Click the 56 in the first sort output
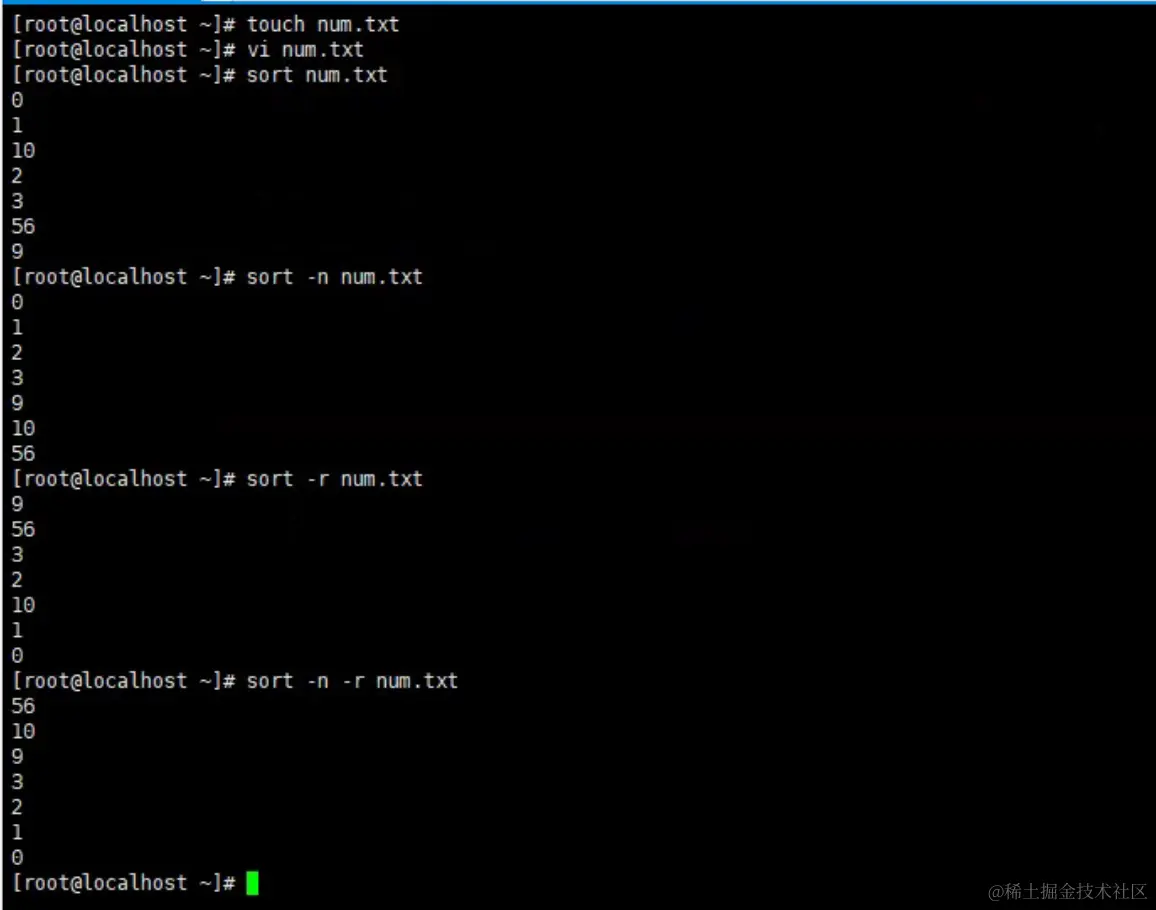This screenshot has width=1156, height=910. point(24,226)
